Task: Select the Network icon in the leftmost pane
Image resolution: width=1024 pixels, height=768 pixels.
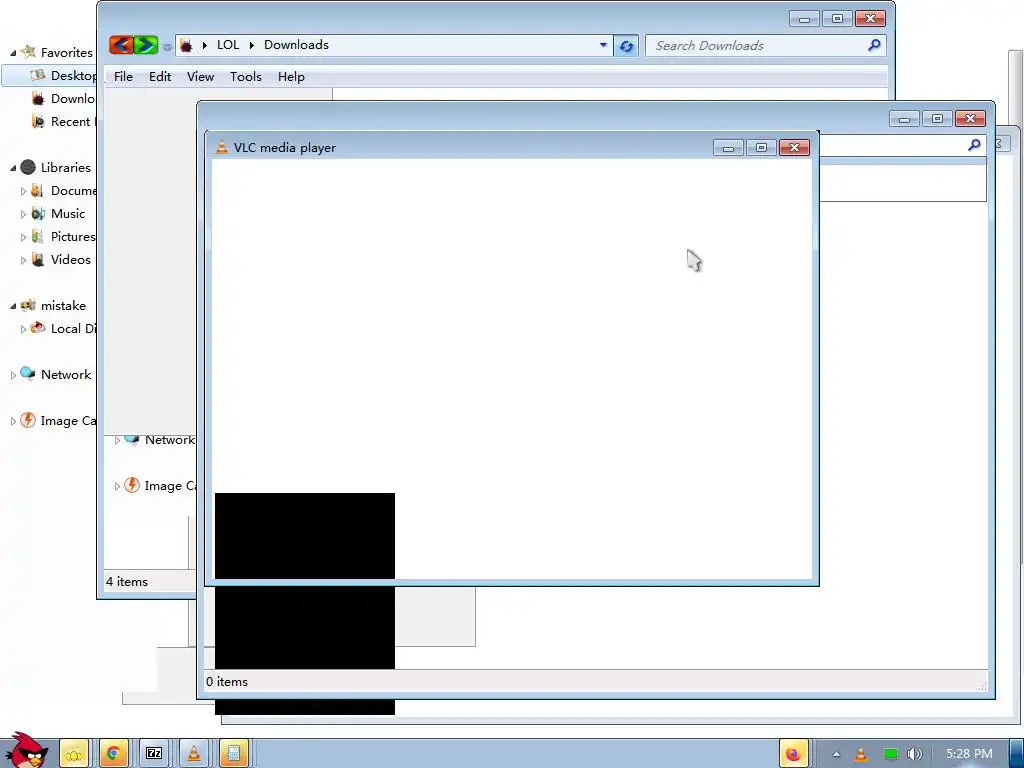Action: pos(27,374)
